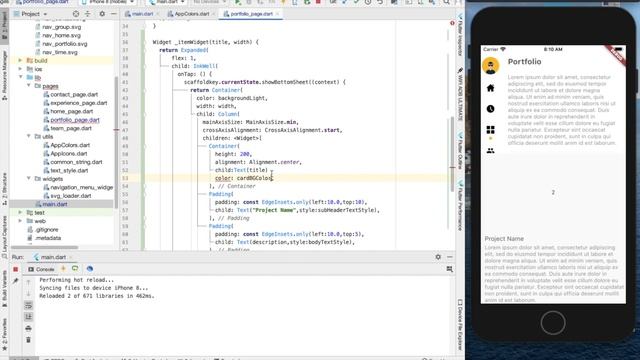
Task: Collapse the pages folder
Action: click(29, 86)
